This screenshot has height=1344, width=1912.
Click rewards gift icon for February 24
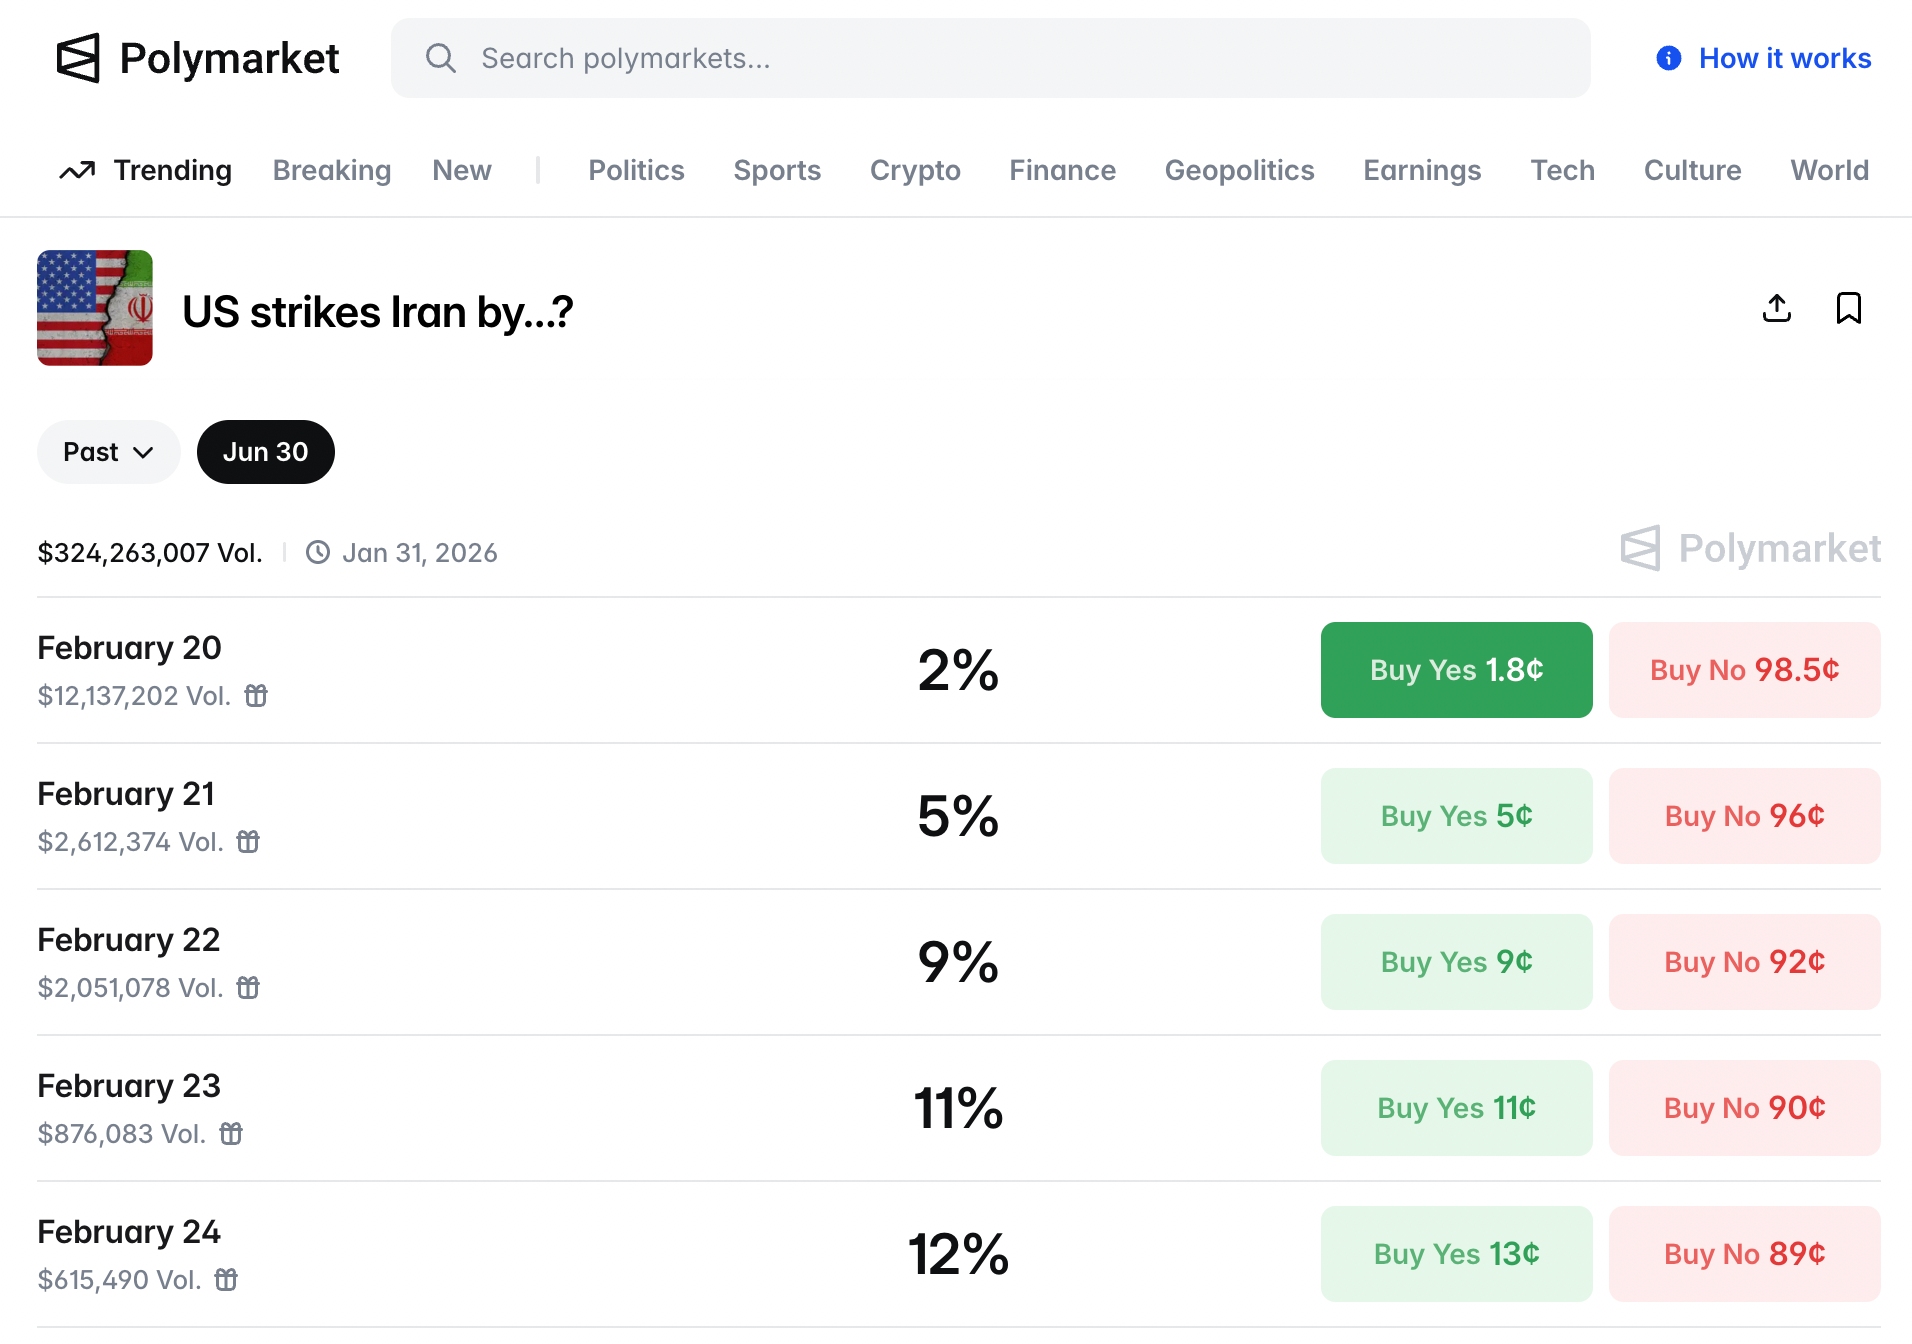point(227,1279)
